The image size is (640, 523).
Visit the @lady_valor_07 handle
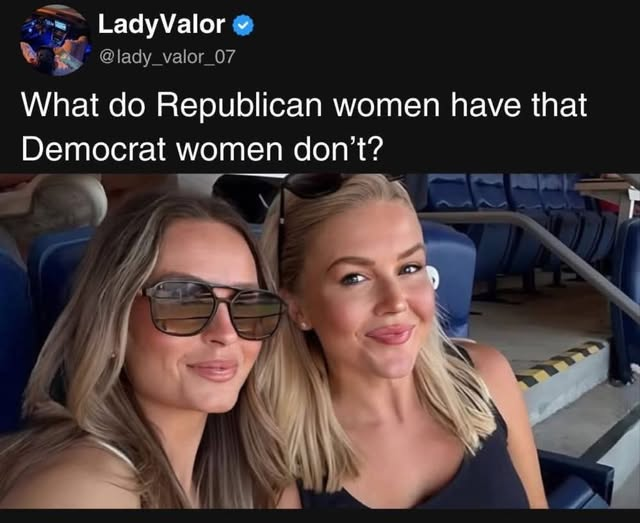pos(167,57)
